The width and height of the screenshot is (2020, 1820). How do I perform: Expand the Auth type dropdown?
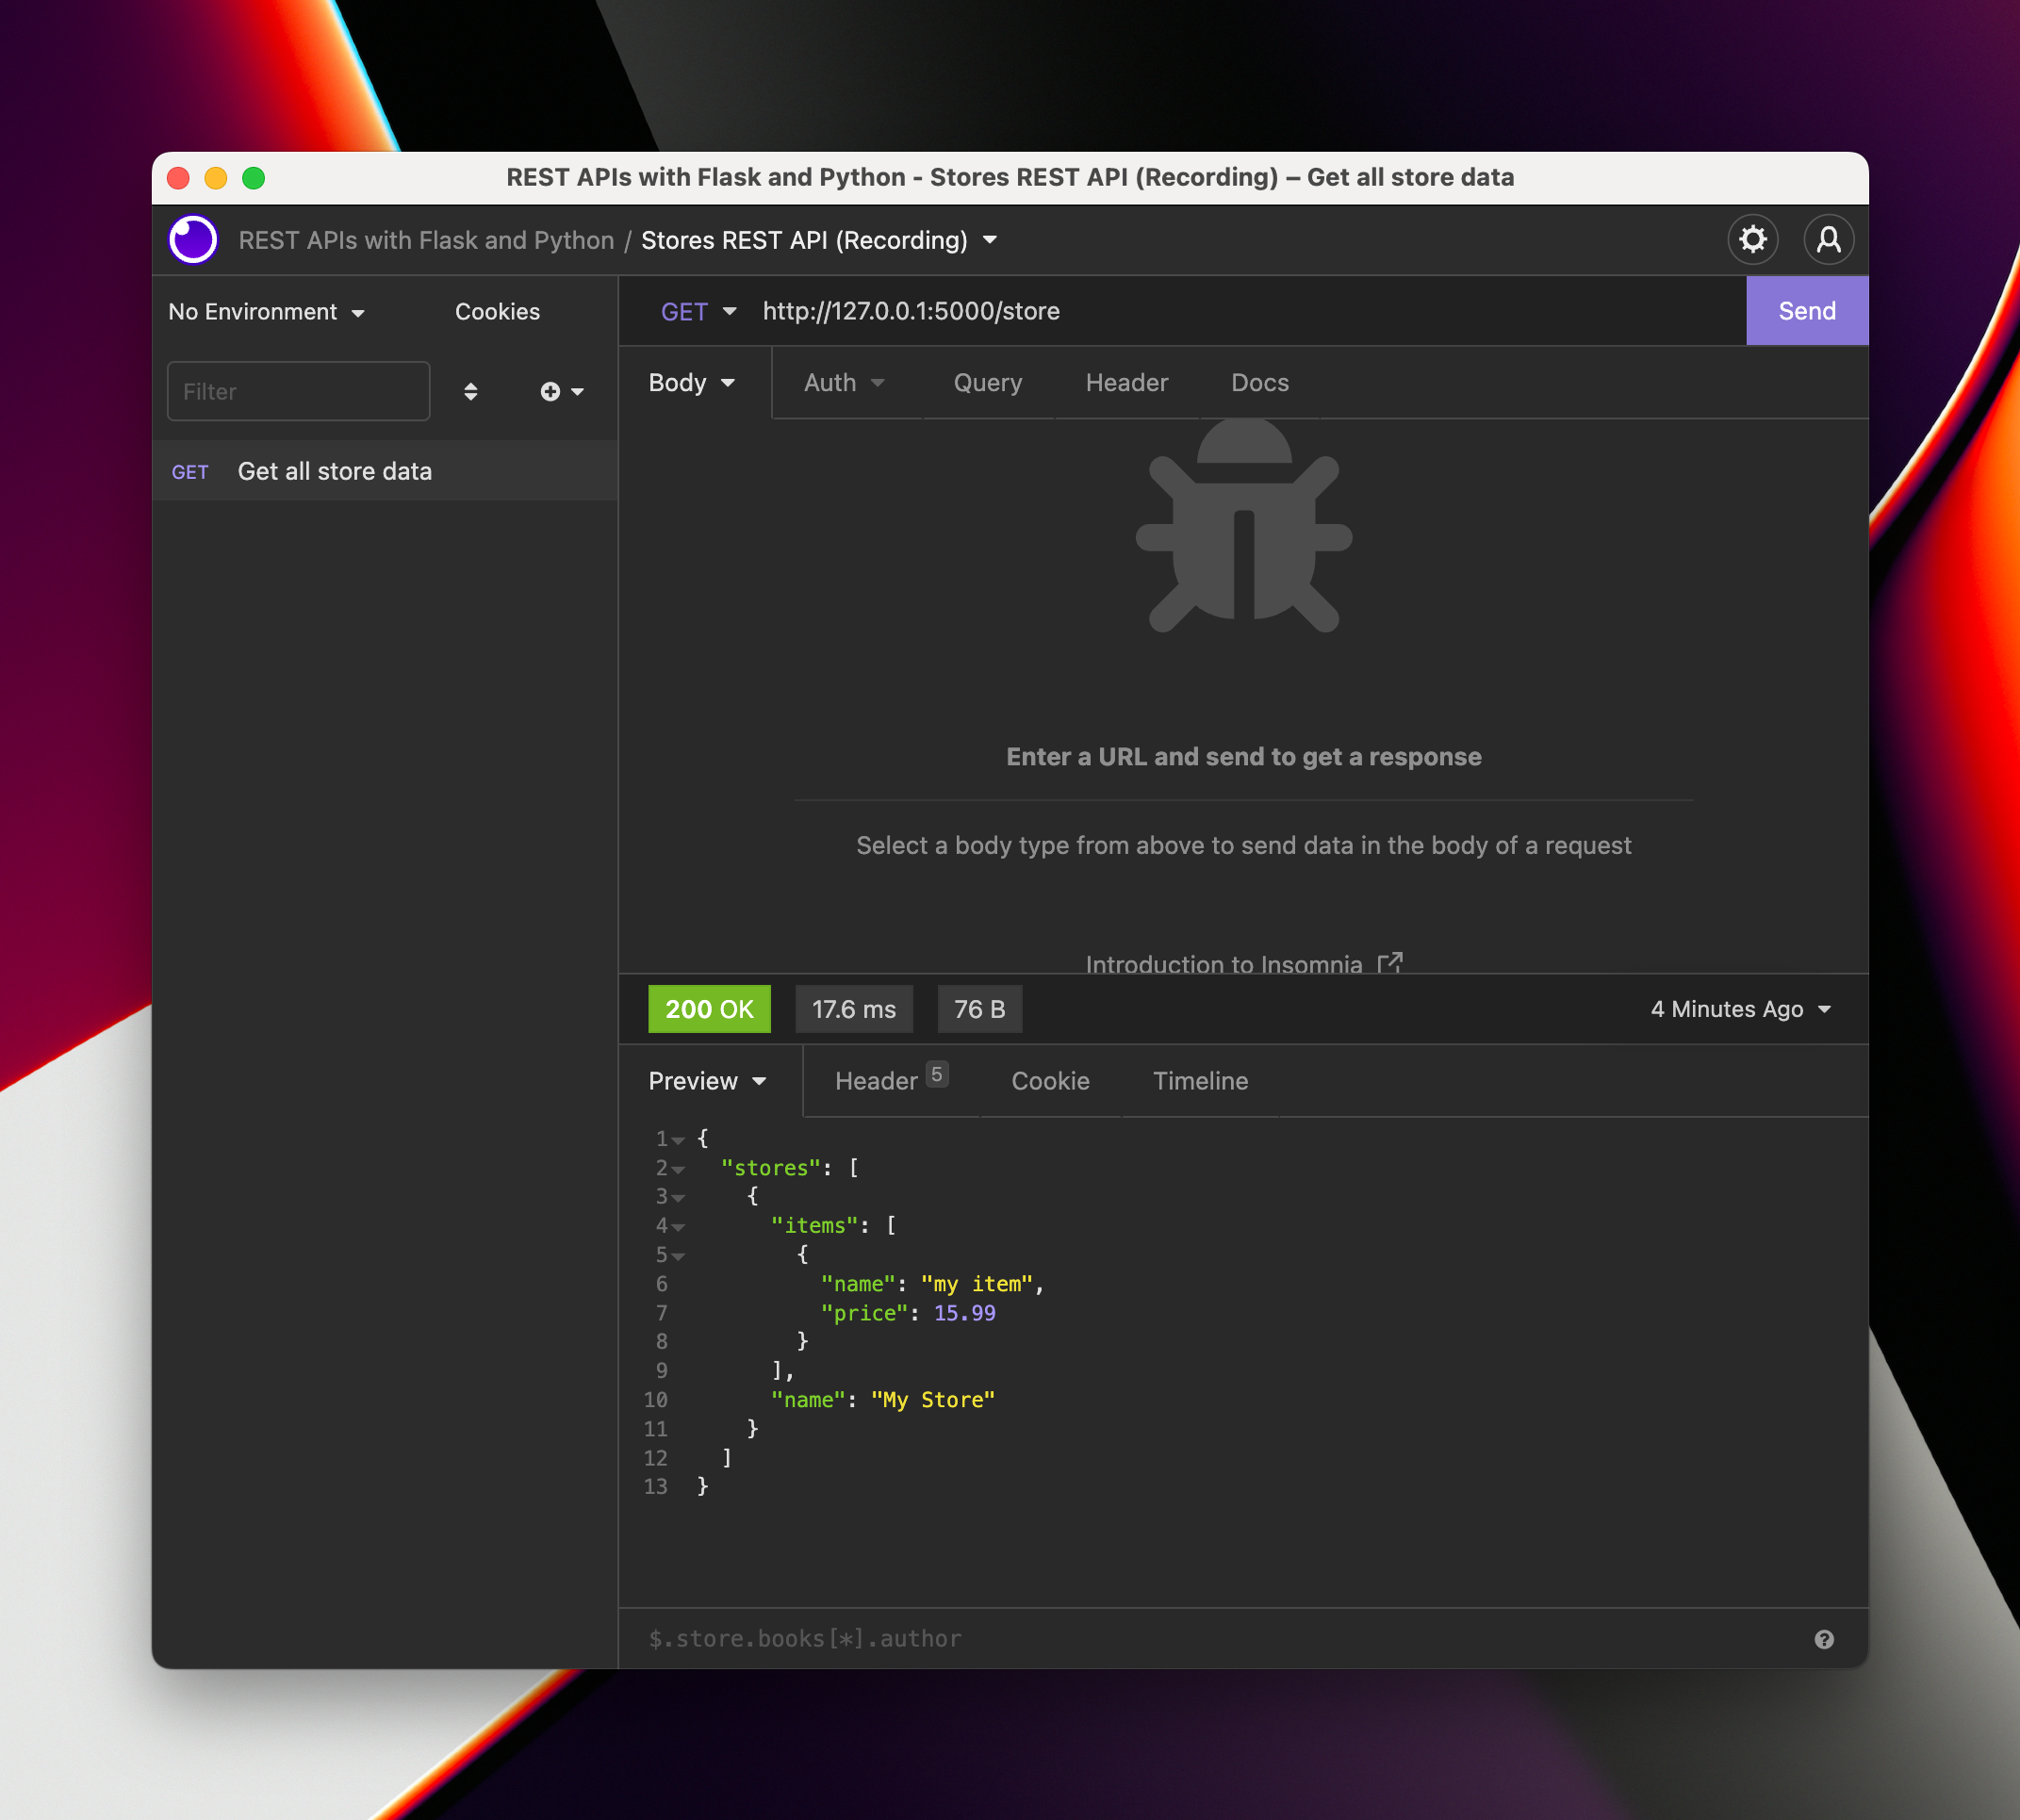pos(844,383)
